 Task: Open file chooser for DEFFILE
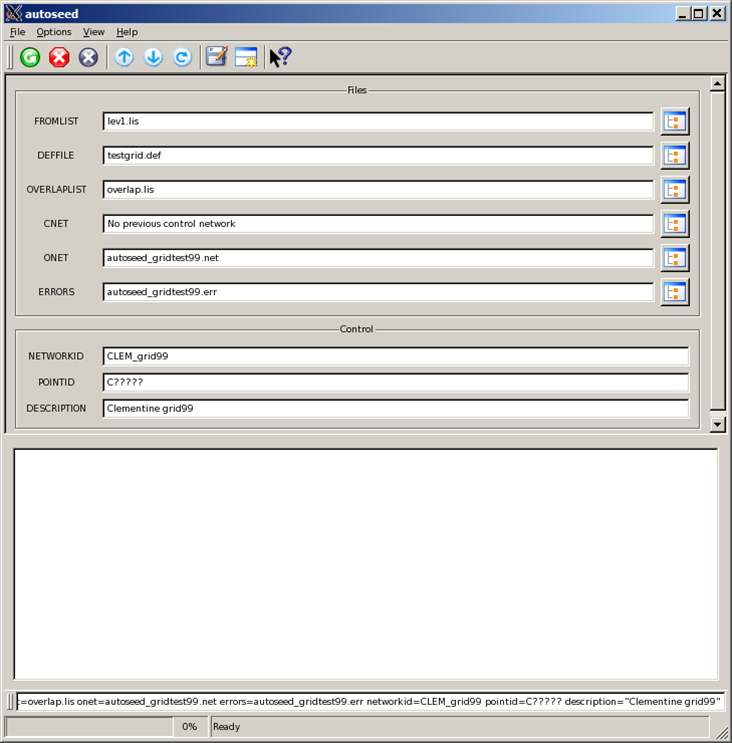[675, 155]
